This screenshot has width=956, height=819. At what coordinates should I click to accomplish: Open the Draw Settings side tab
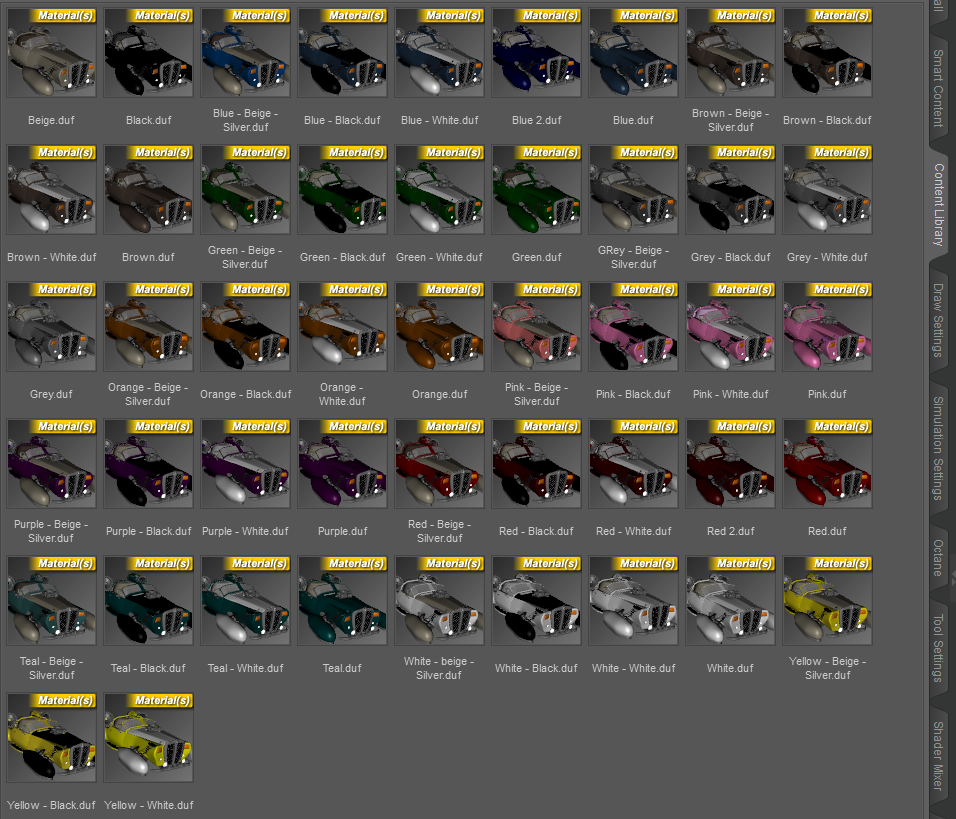[939, 320]
